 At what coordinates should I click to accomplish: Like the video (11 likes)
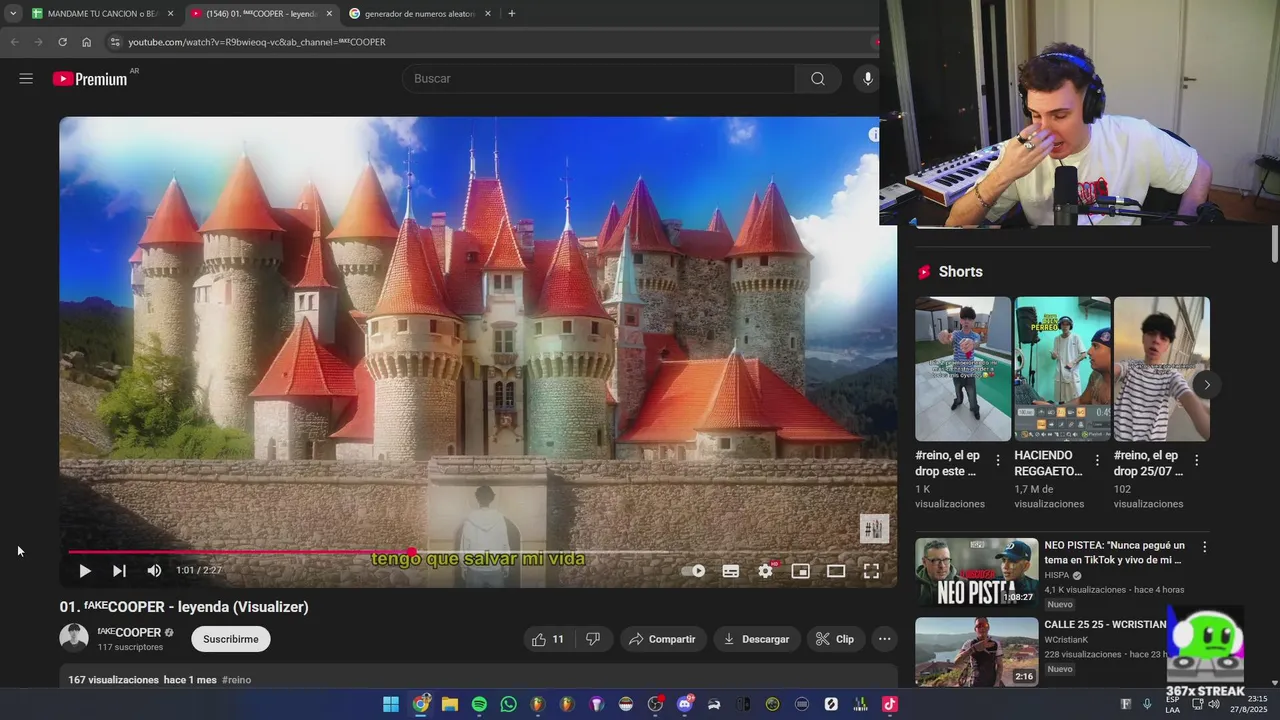coord(547,639)
